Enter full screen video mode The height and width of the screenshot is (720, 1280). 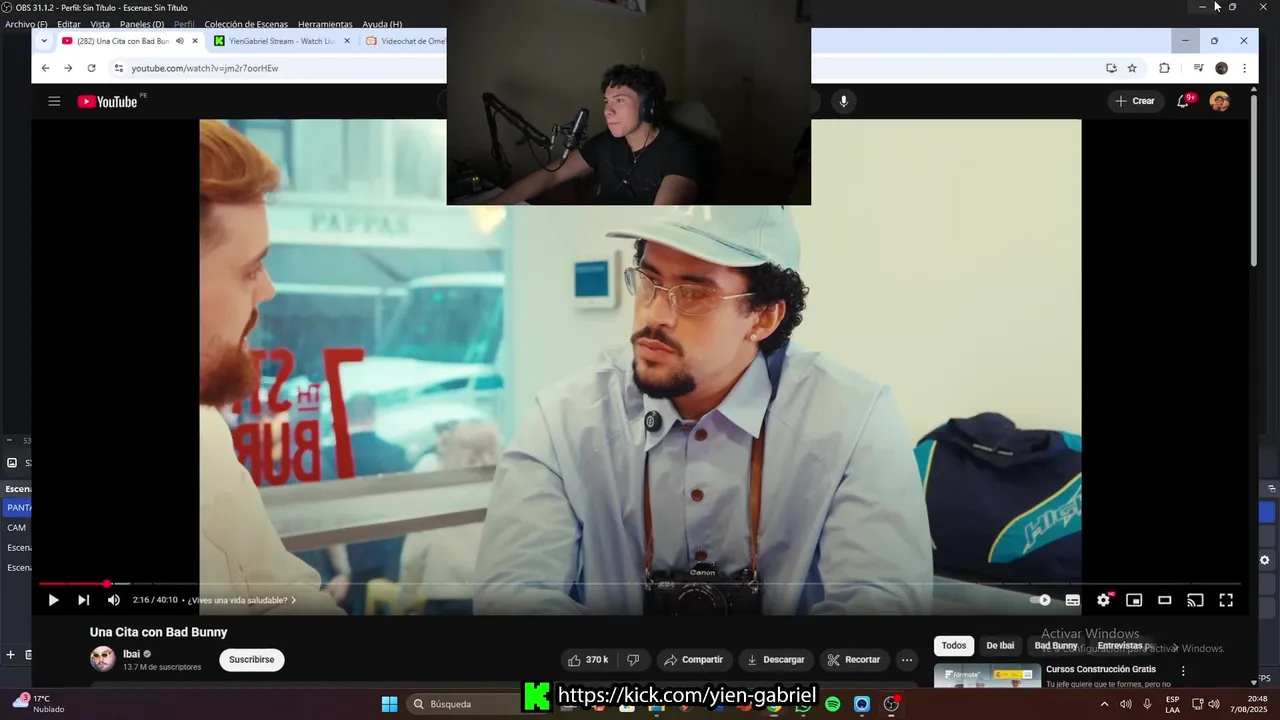[1226, 600]
